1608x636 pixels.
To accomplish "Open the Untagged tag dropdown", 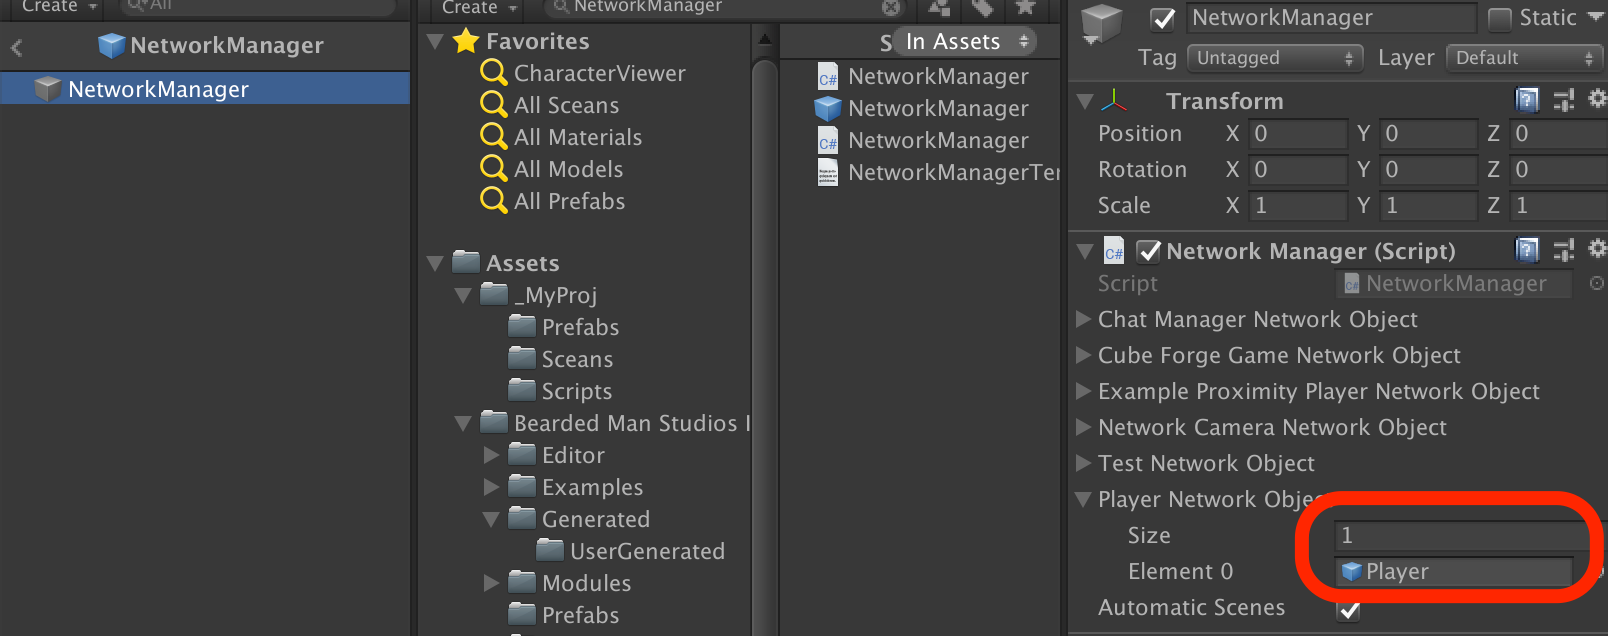I will click(x=1275, y=58).
